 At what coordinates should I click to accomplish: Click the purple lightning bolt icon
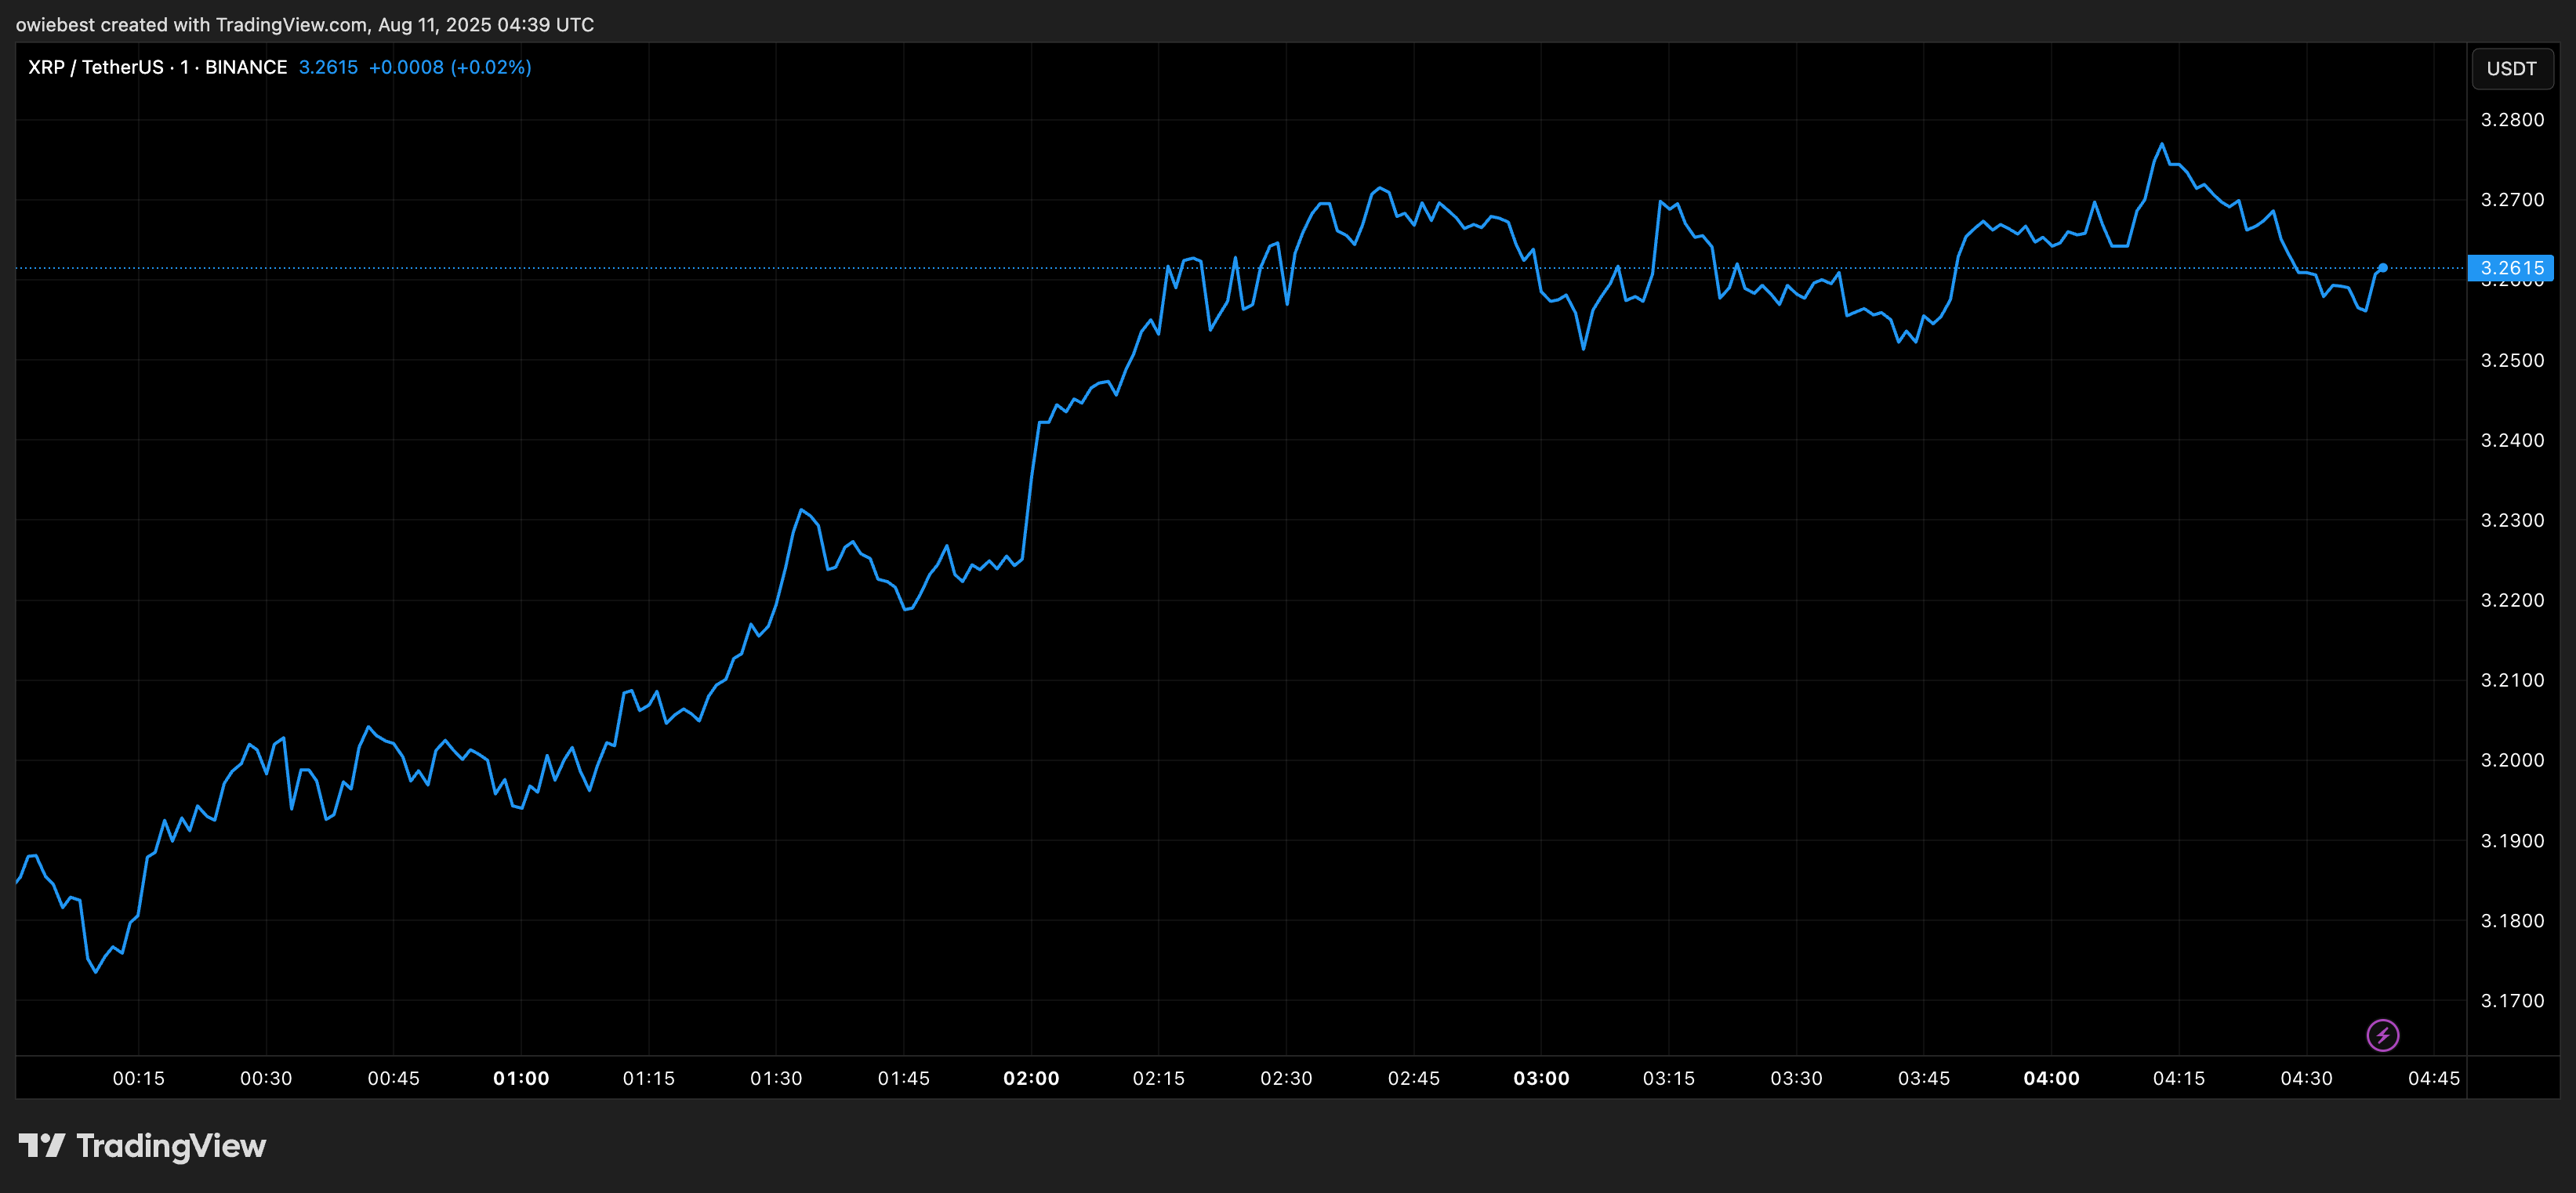pos(2382,1035)
